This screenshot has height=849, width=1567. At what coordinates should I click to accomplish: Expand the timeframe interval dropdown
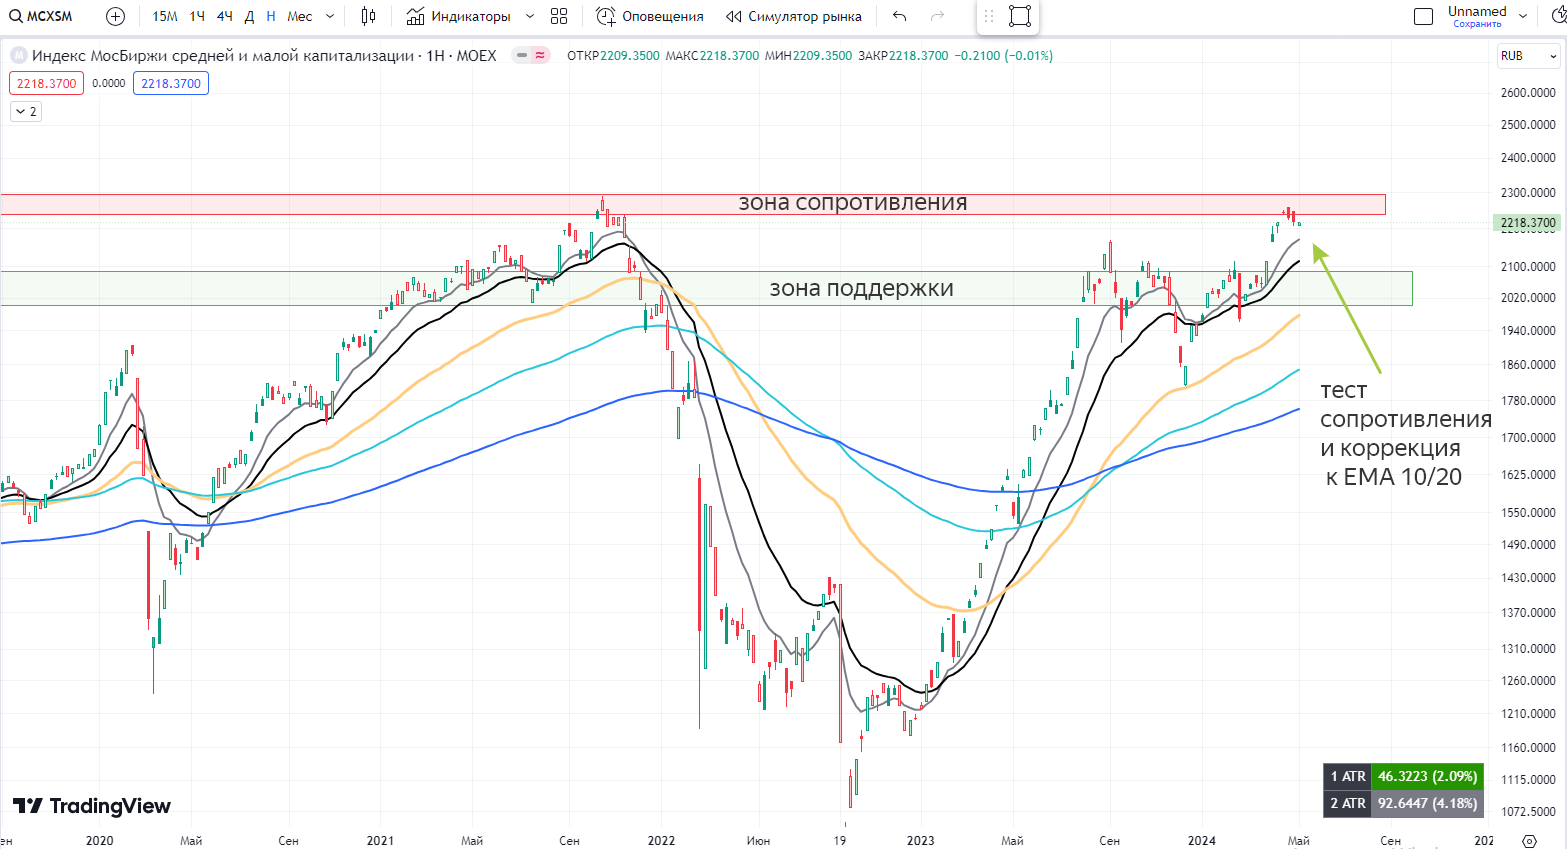coord(330,16)
